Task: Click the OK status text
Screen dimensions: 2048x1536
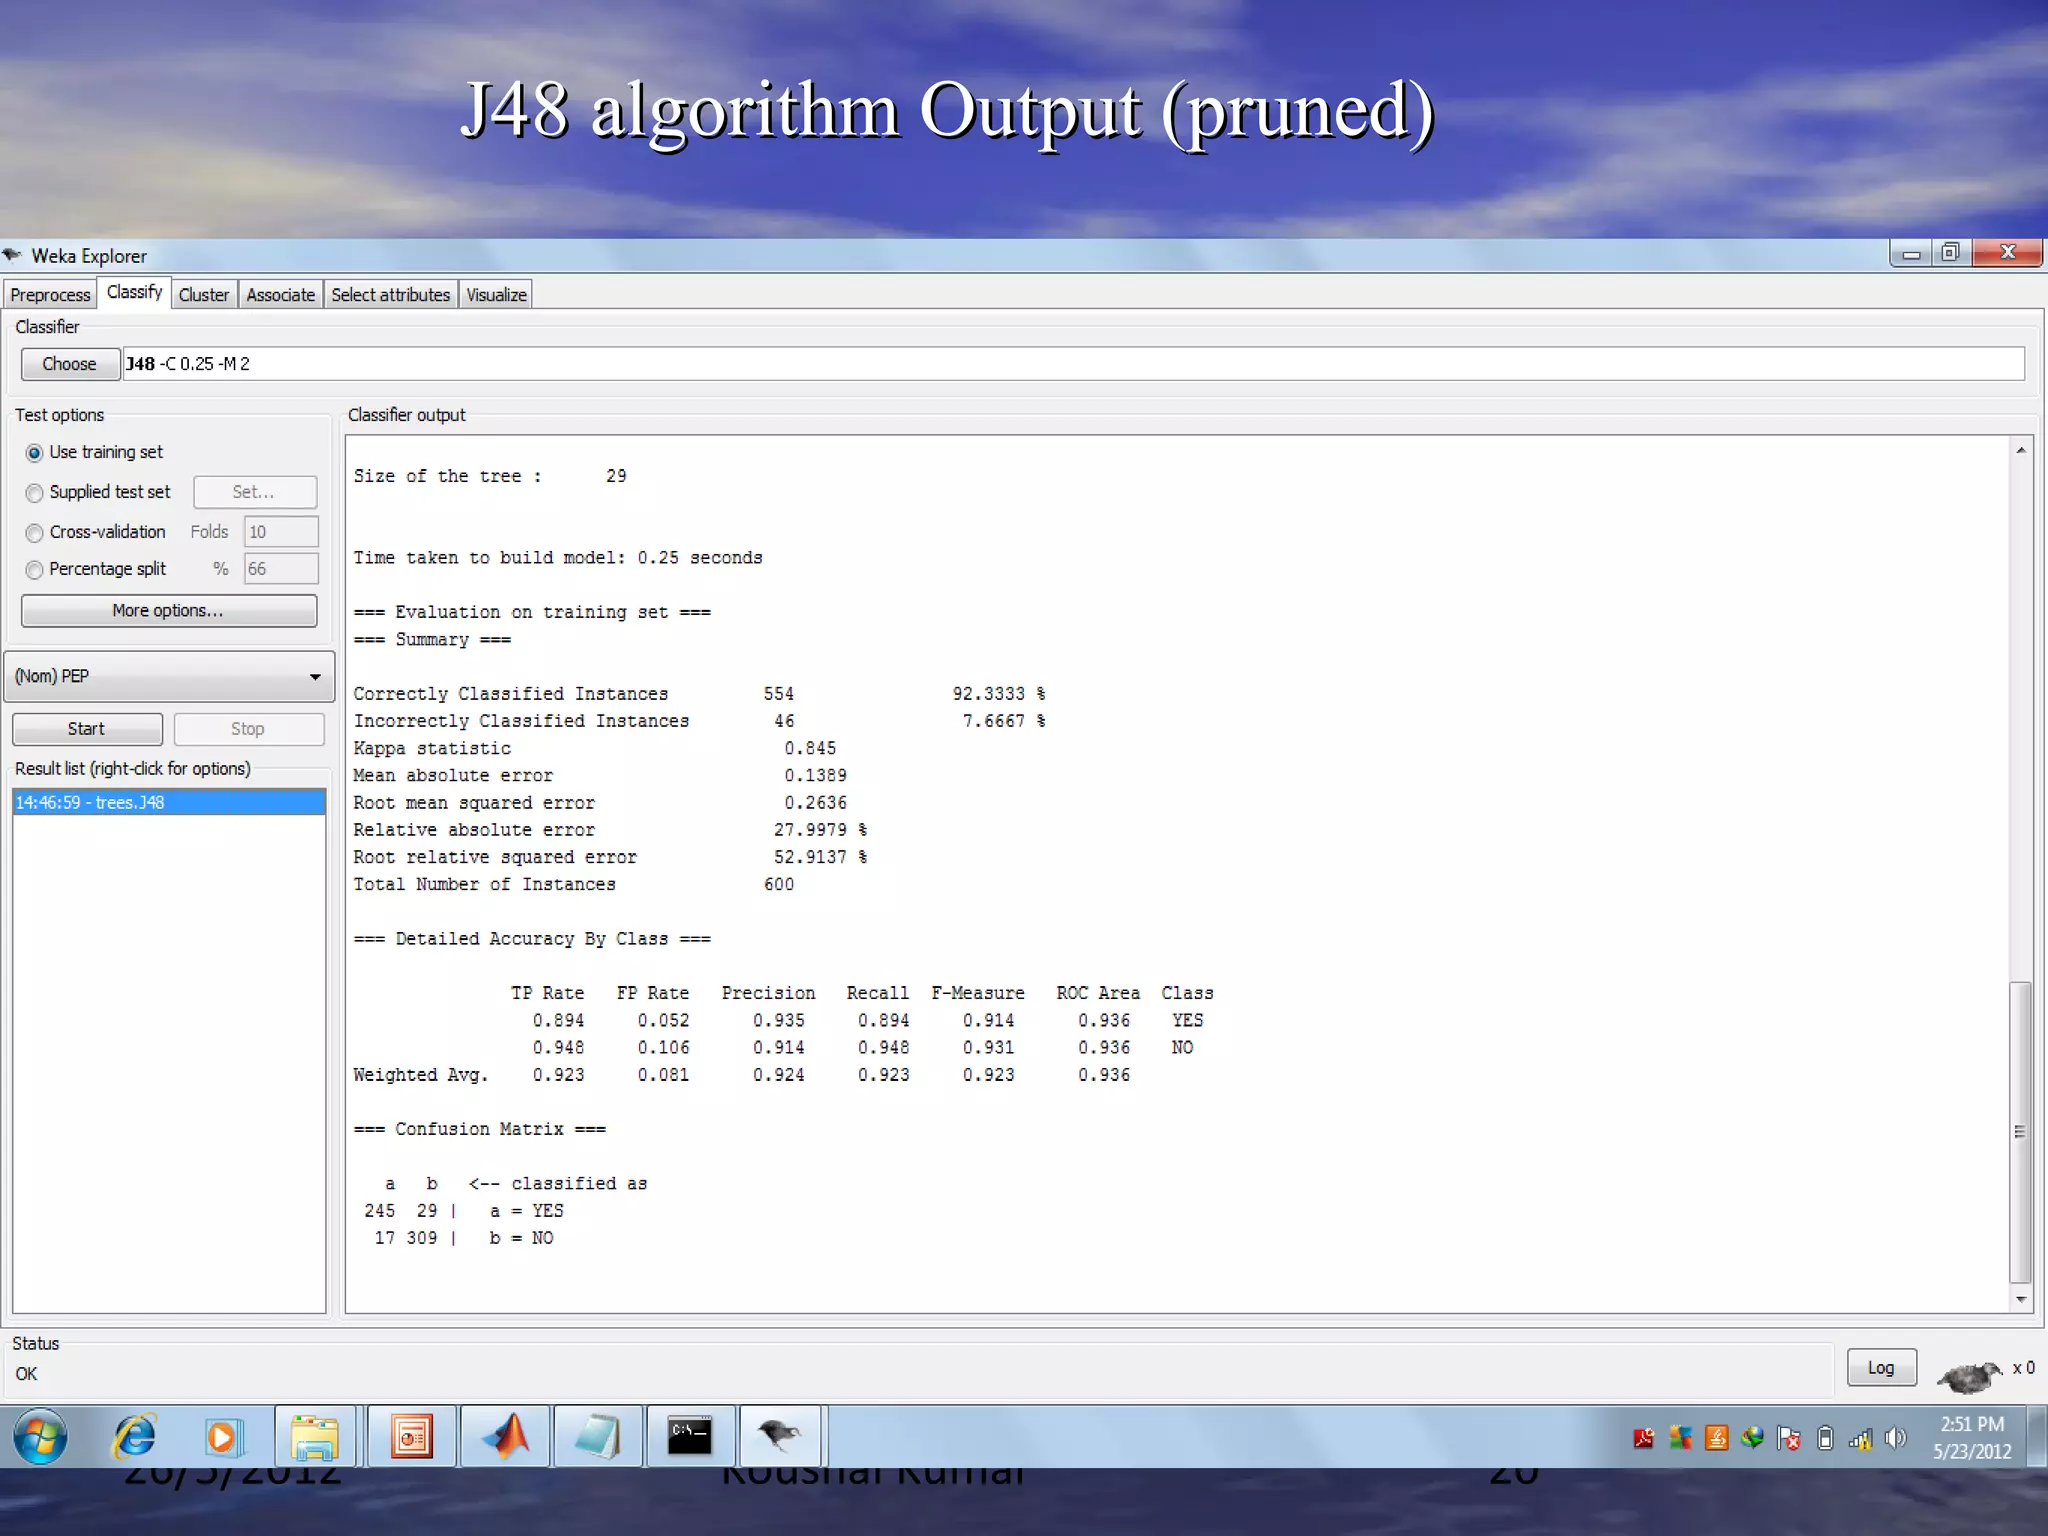Action: [26, 1374]
